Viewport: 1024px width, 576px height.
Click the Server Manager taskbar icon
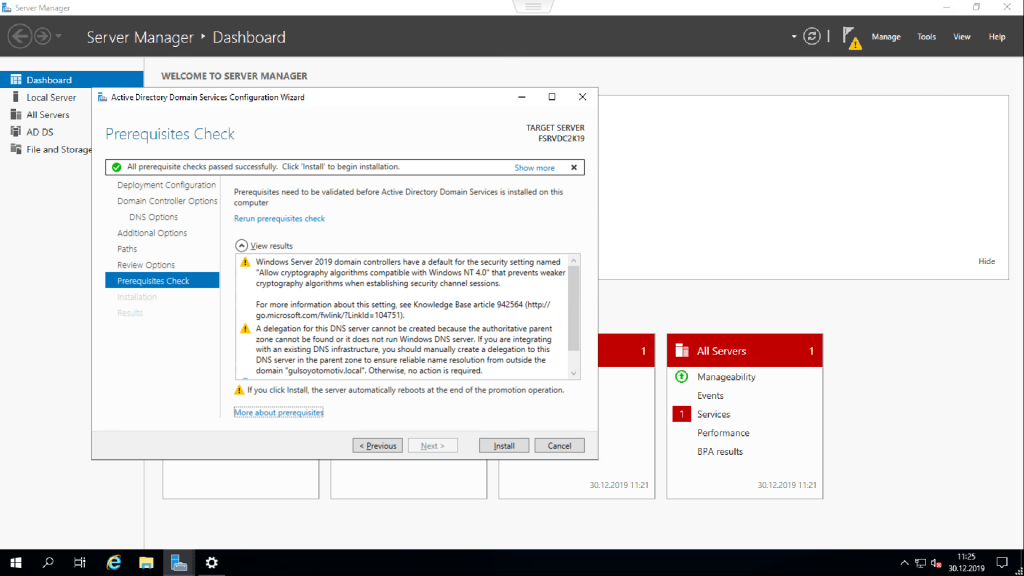click(179, 563)
